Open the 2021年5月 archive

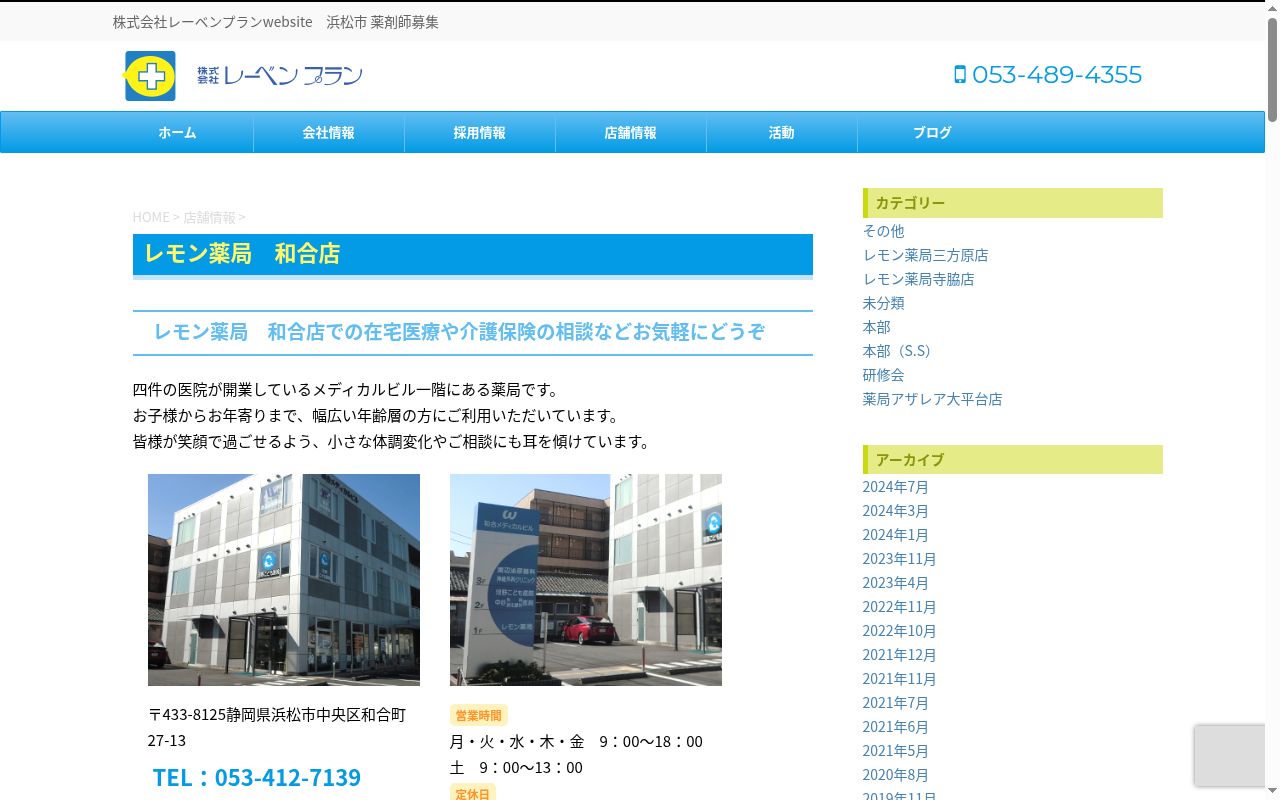click(x=896, y=751)
